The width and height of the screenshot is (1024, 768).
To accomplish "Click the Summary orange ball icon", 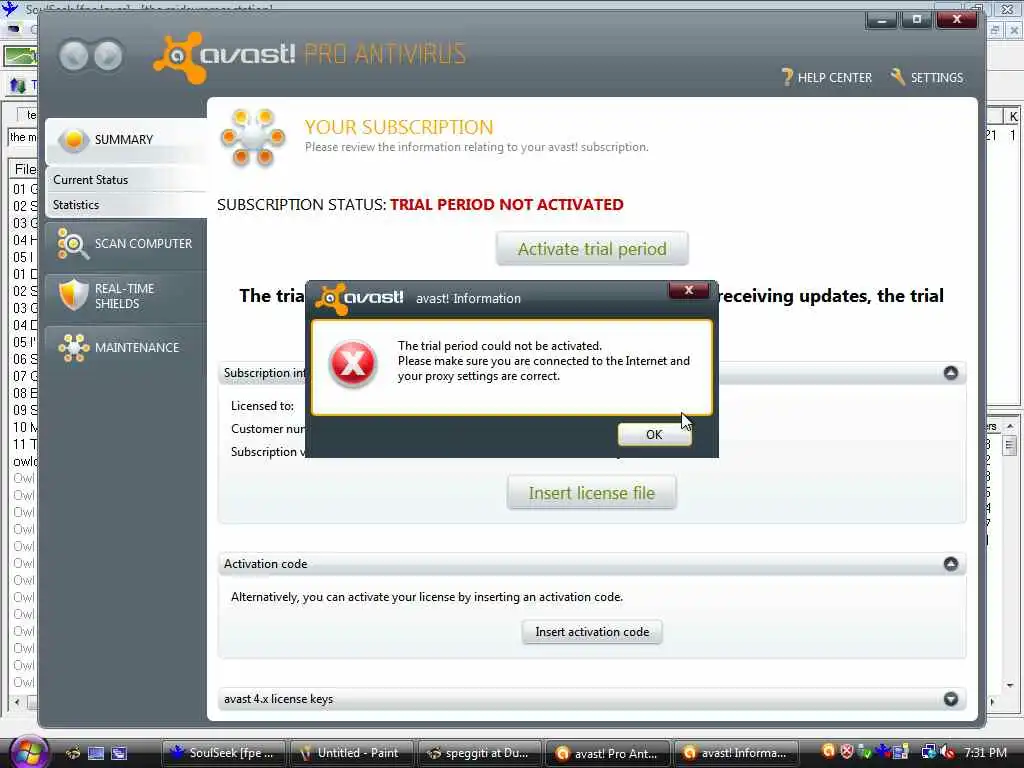I will pos(74,140).
